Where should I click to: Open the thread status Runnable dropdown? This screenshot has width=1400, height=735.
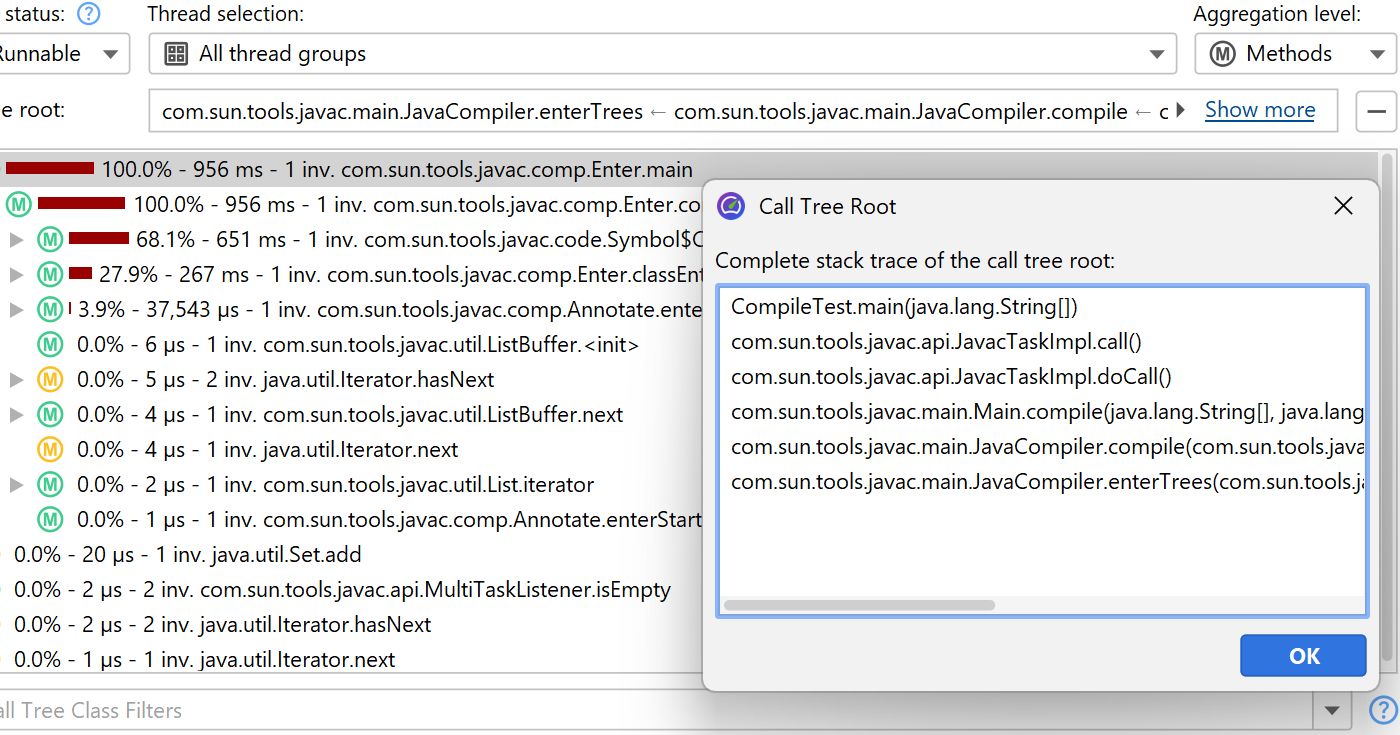click(x=60, y=54)
